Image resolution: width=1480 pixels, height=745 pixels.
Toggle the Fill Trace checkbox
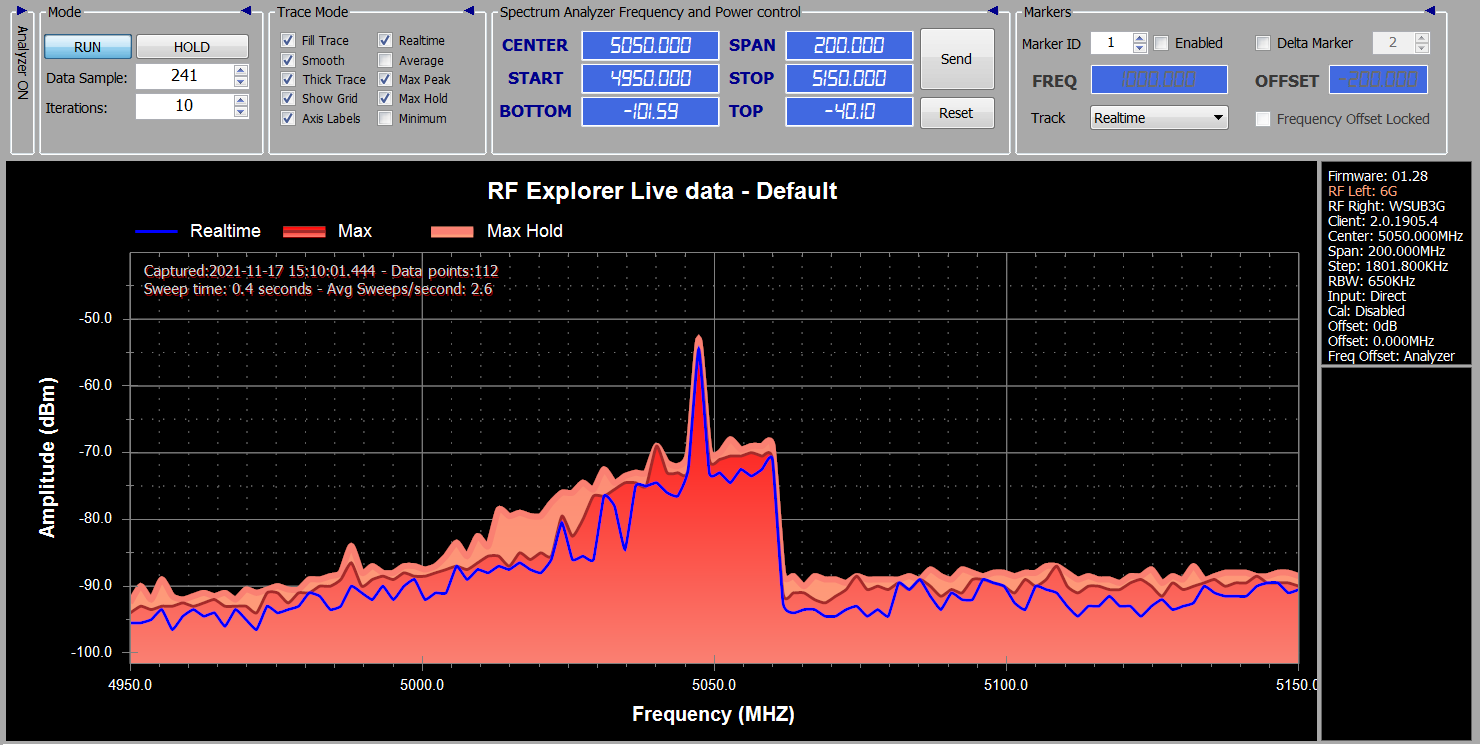288,41
